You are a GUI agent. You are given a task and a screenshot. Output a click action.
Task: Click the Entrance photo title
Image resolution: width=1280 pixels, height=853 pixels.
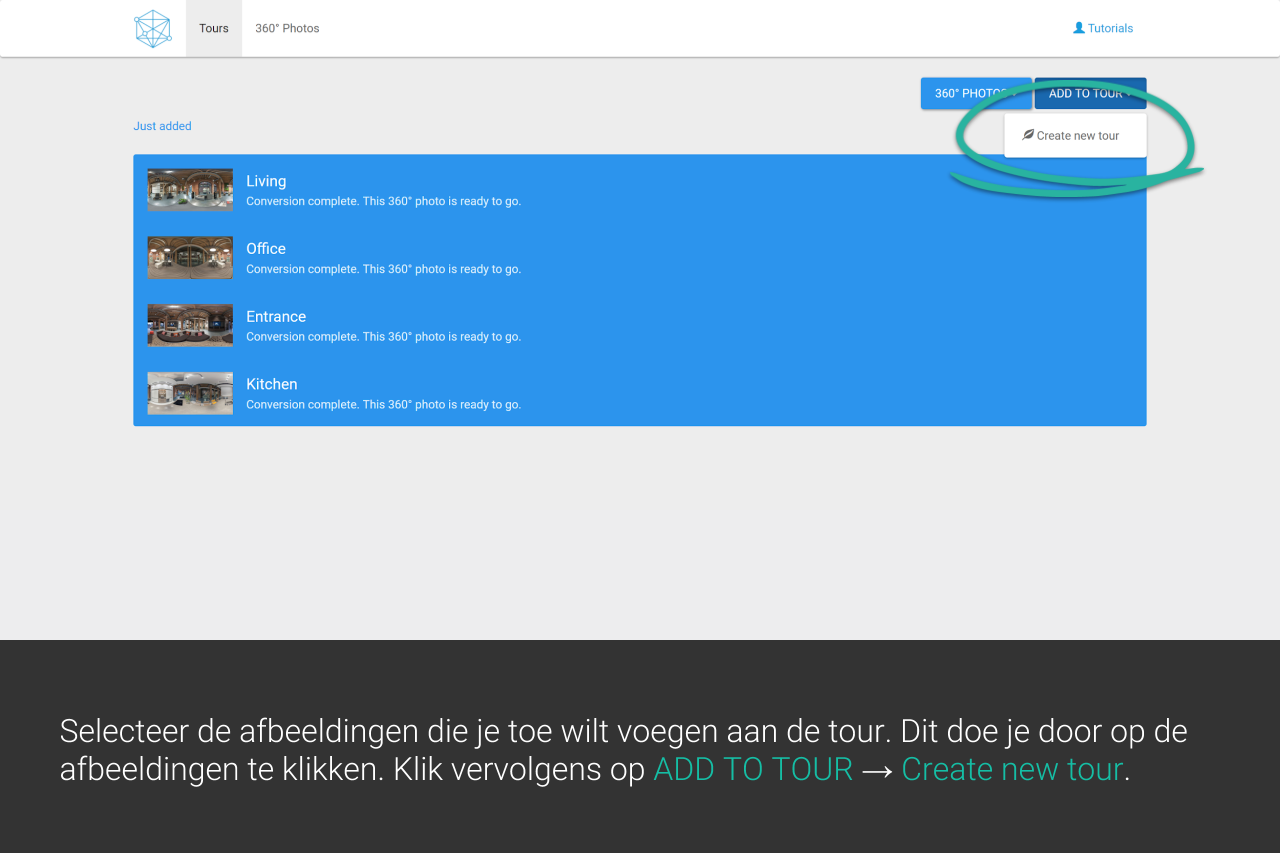276,317
